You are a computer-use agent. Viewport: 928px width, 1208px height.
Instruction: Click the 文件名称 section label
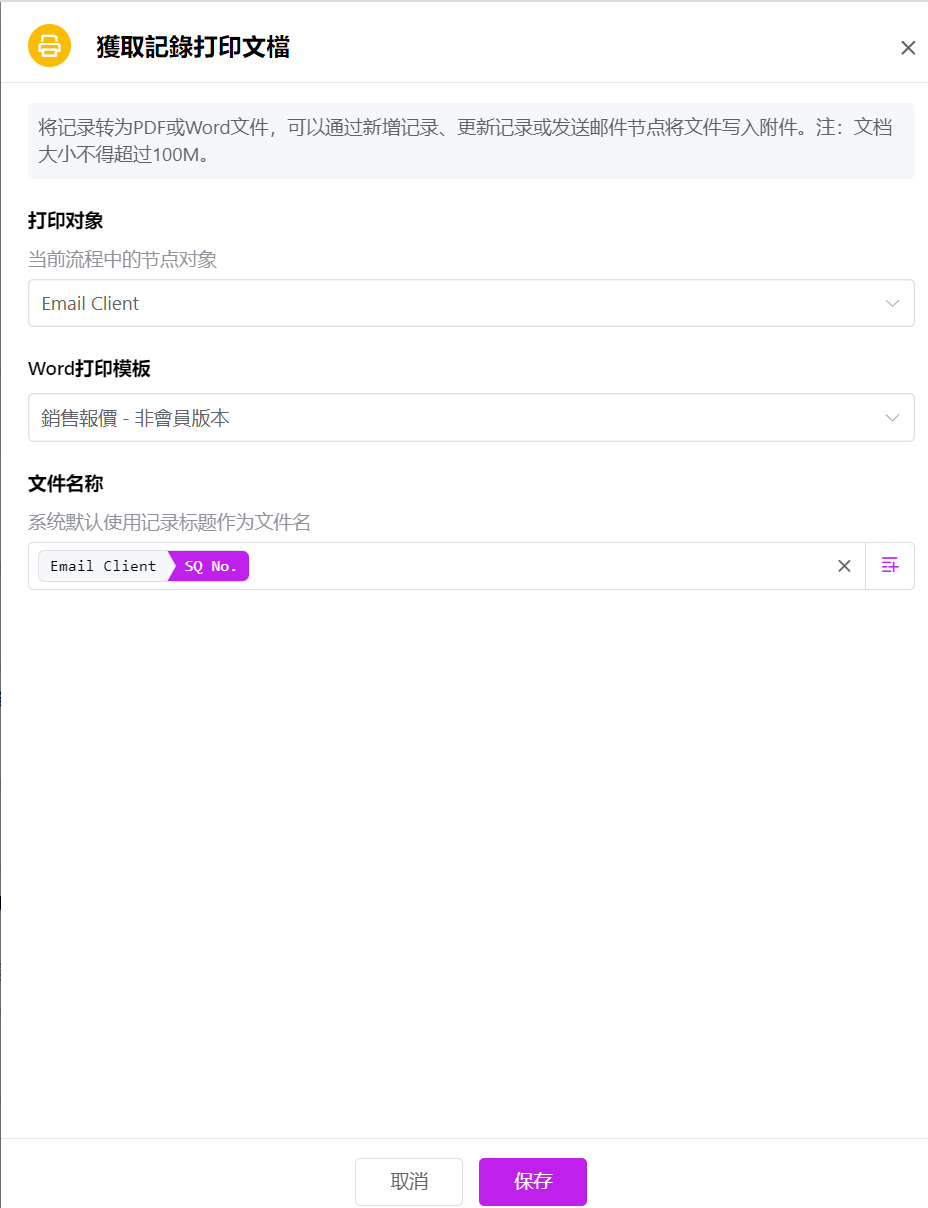pyautogui.click(x=66, y=484)
